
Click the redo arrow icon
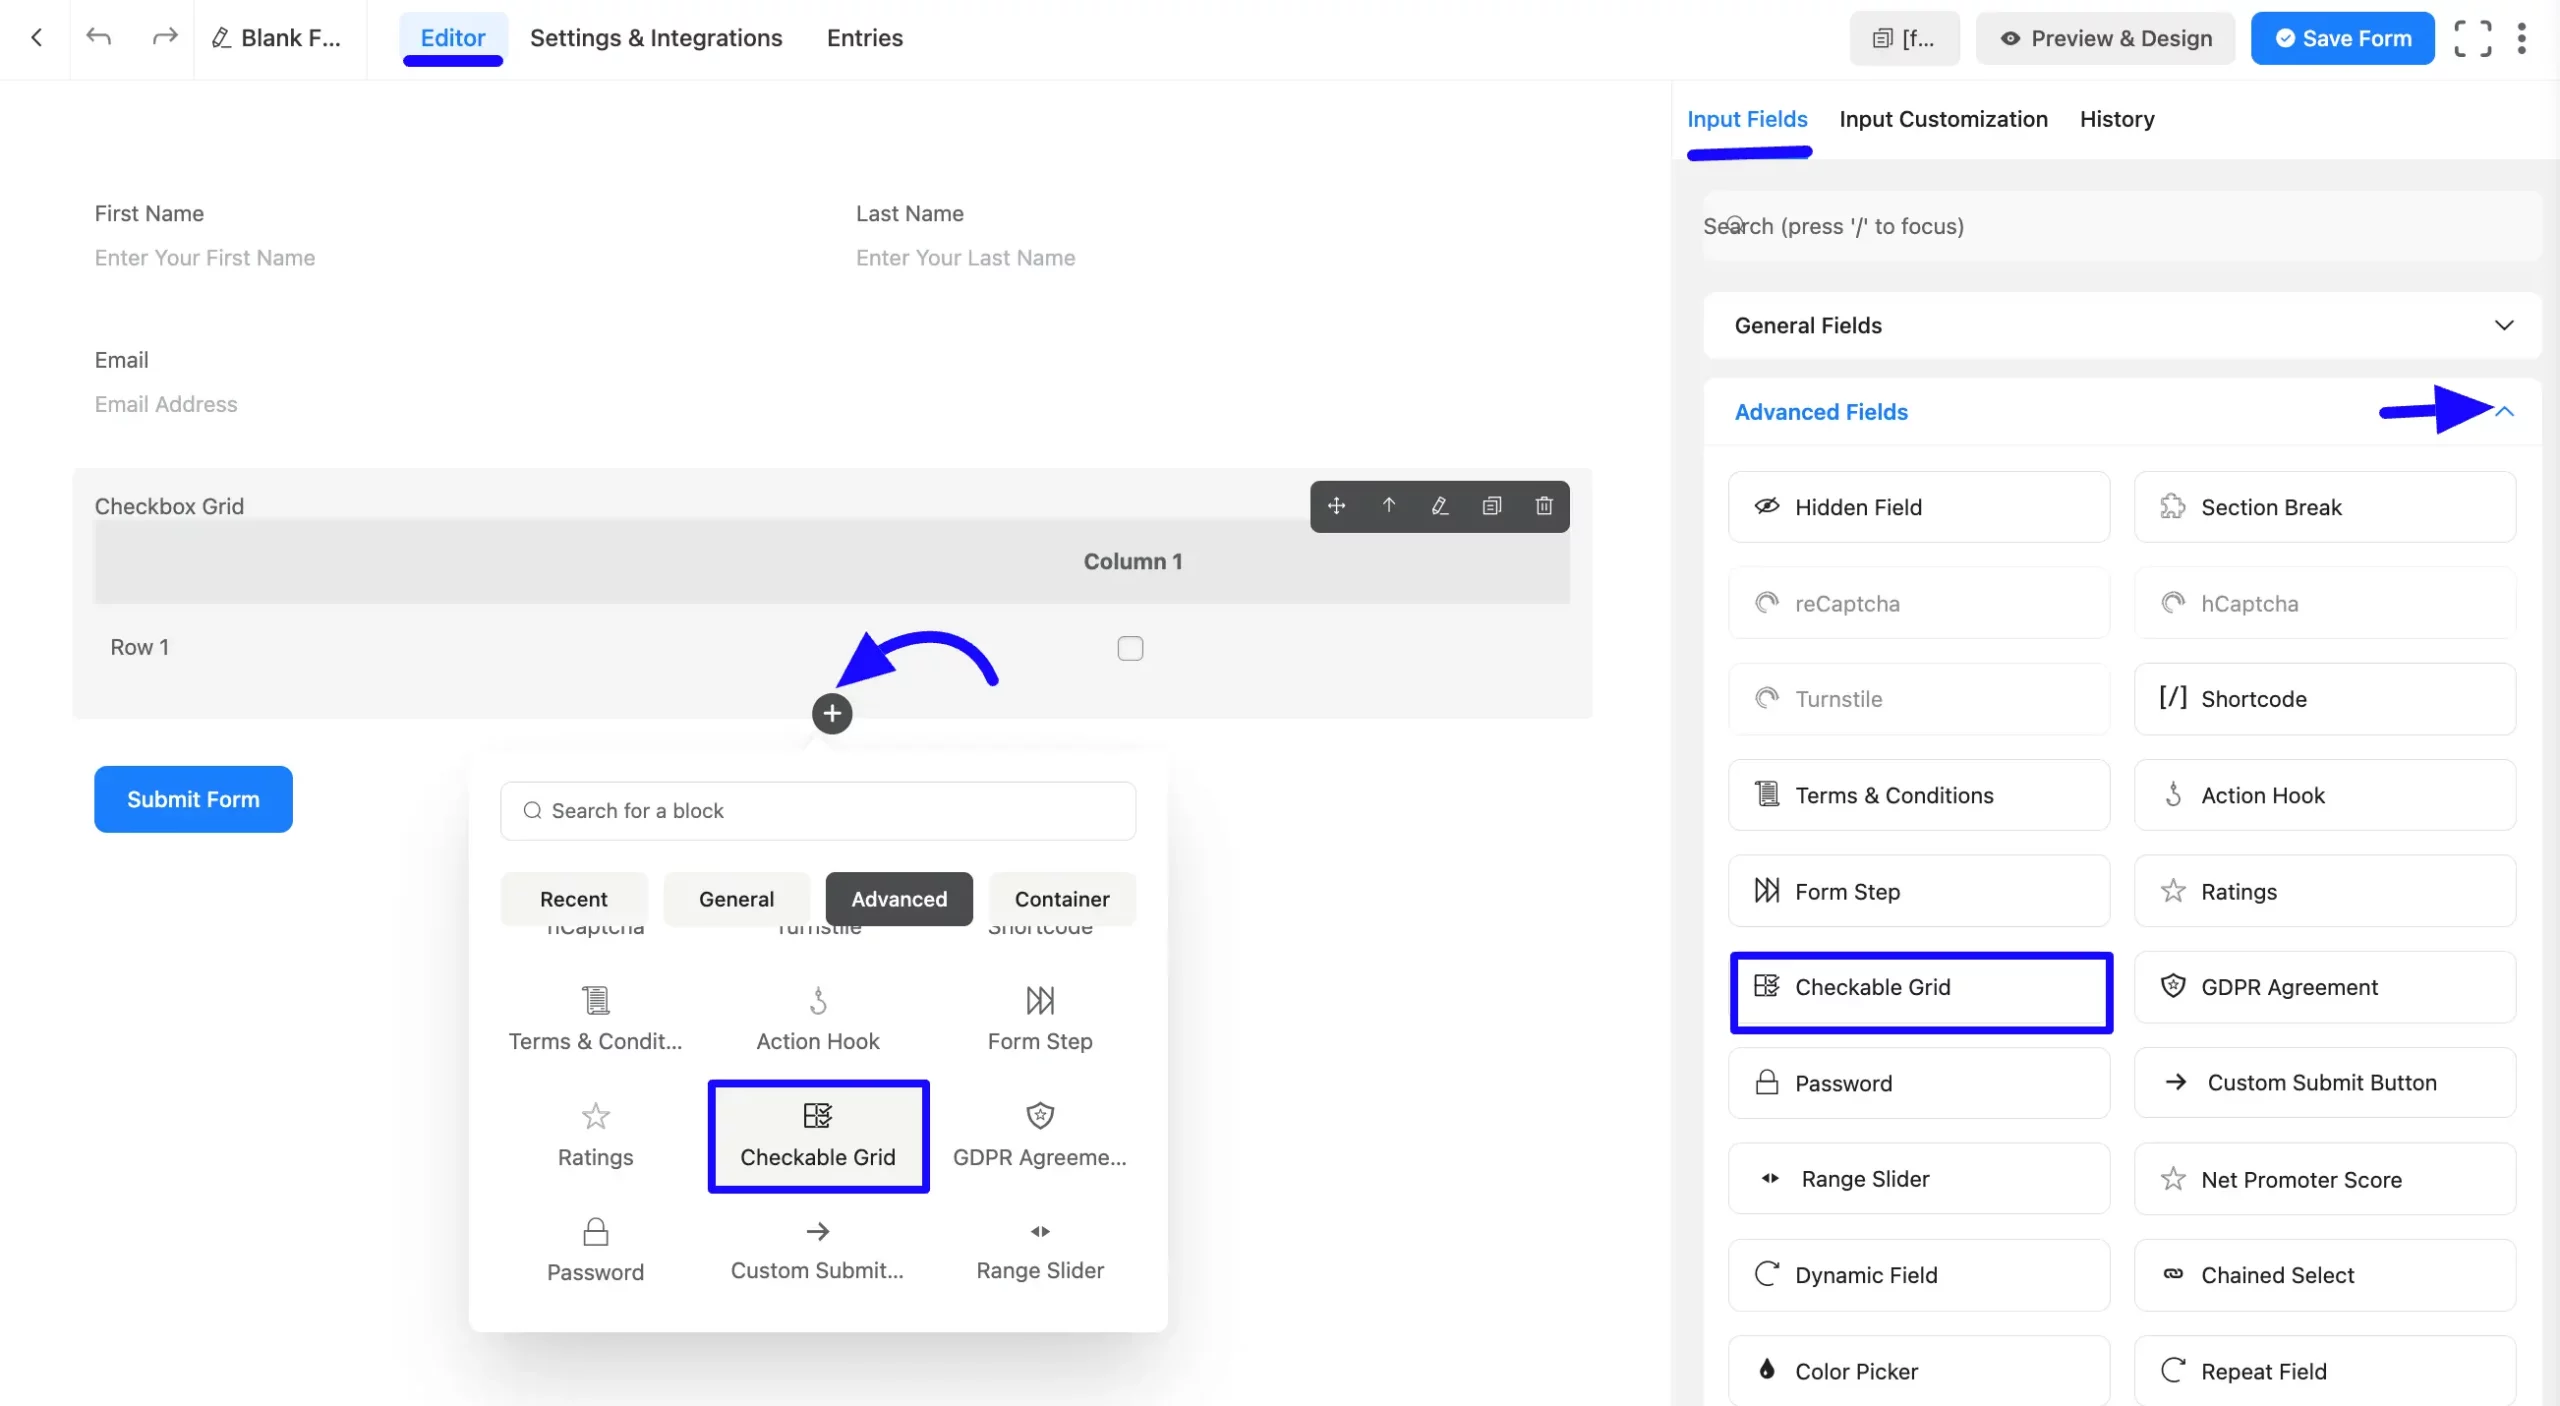(x=164, y=38)
